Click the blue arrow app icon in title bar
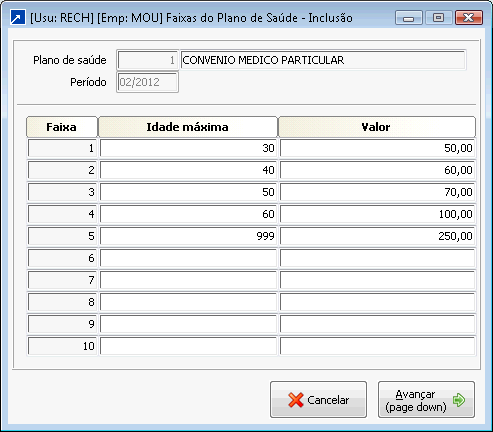Image resolution: width=493 pixels, height=432 pixels. [x=18, y=17]
